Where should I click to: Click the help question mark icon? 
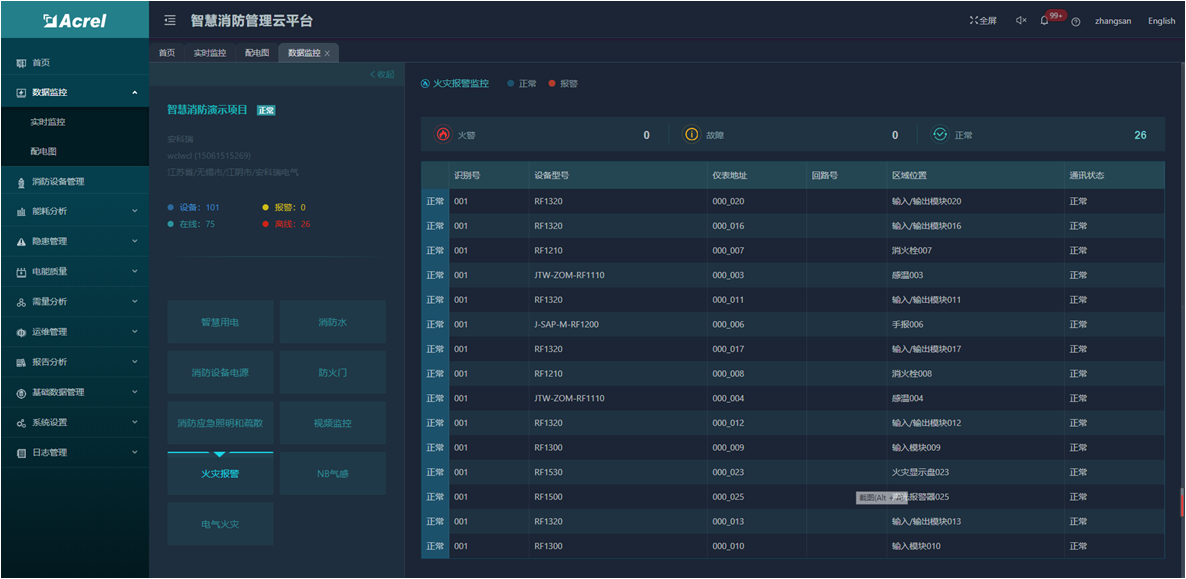pyautogui.click(x=1075, y=21)
